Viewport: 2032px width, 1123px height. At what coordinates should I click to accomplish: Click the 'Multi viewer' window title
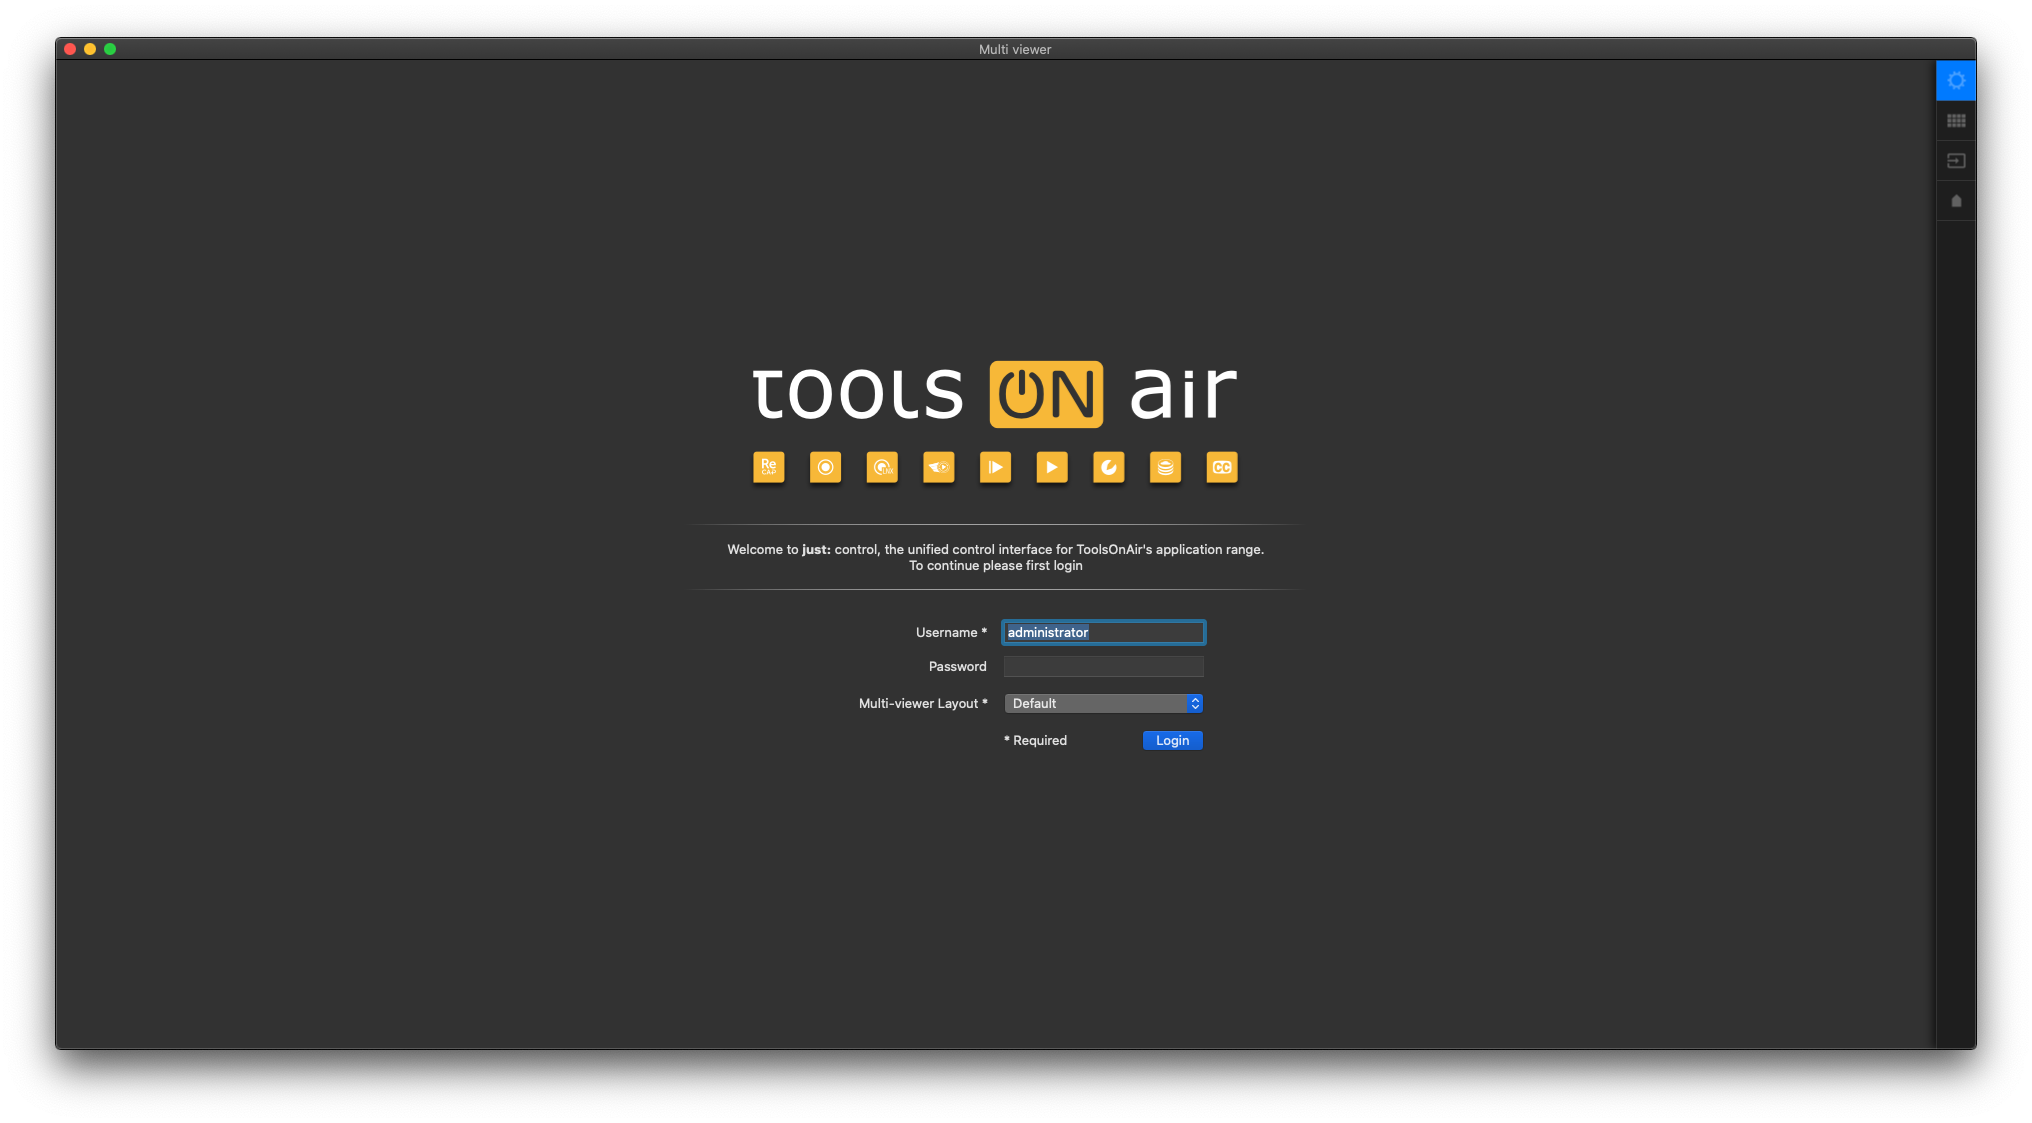pos(1015,49)
